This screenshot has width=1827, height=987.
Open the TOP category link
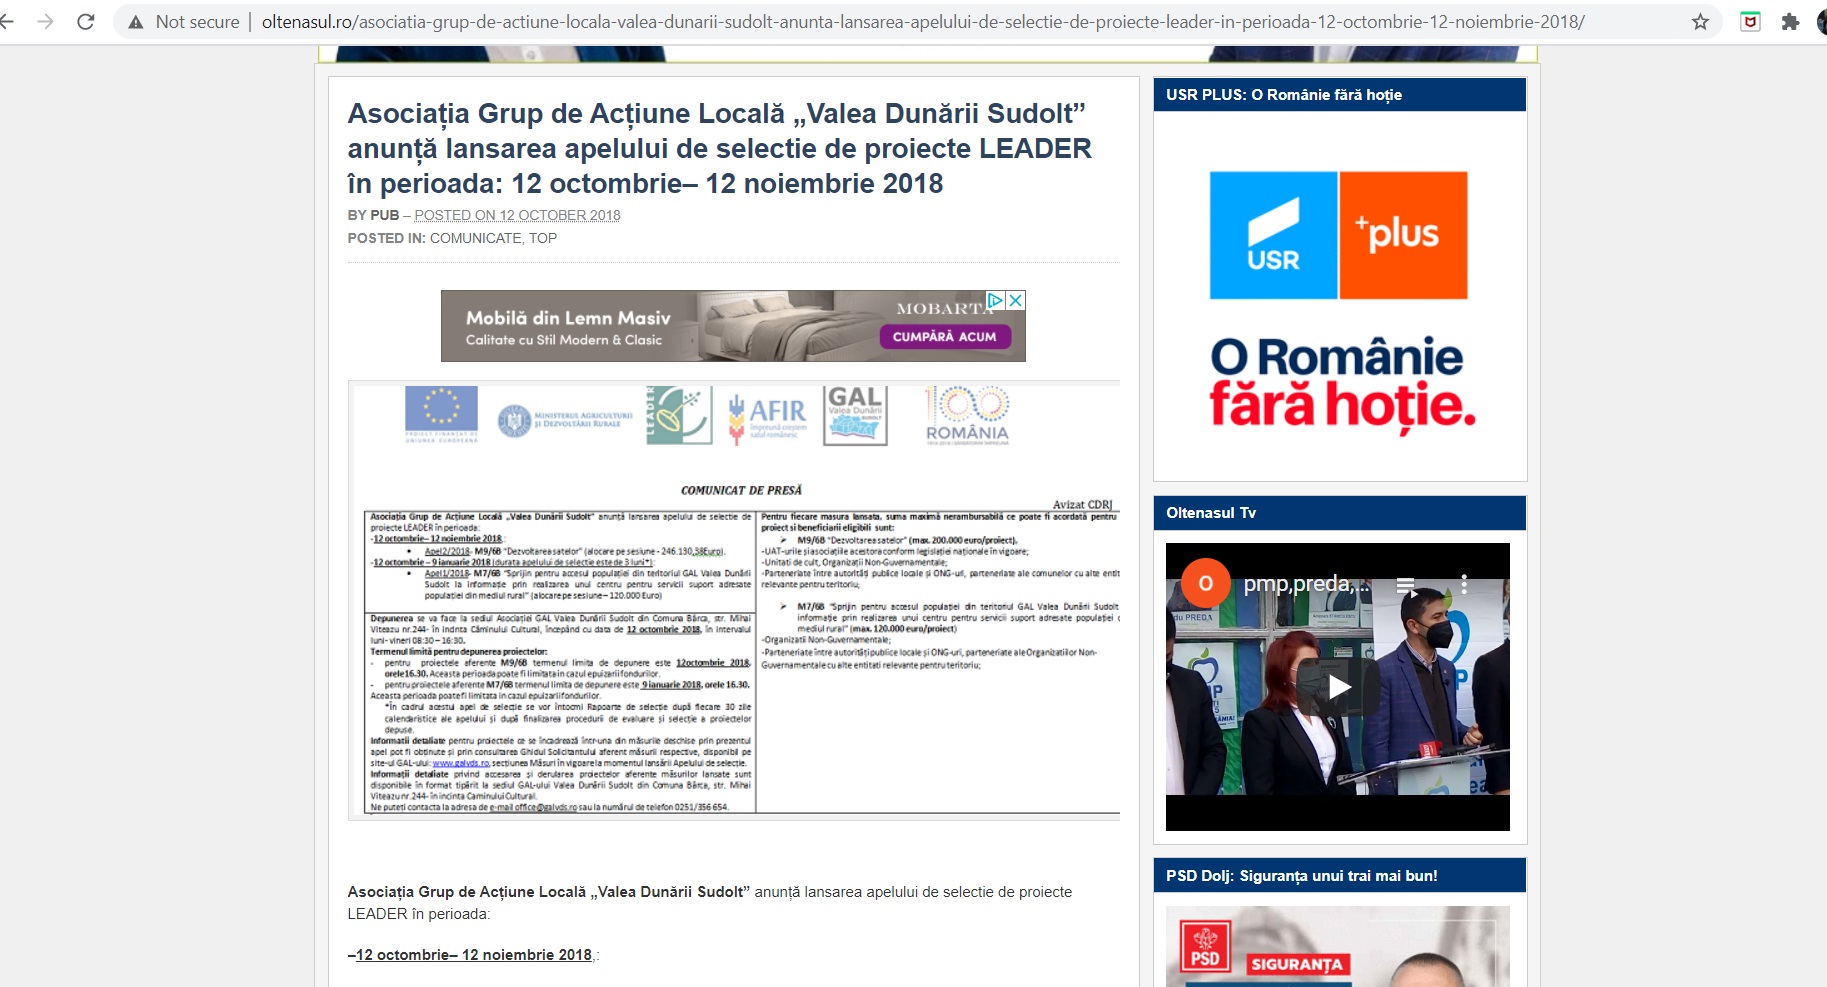[543, 238]
